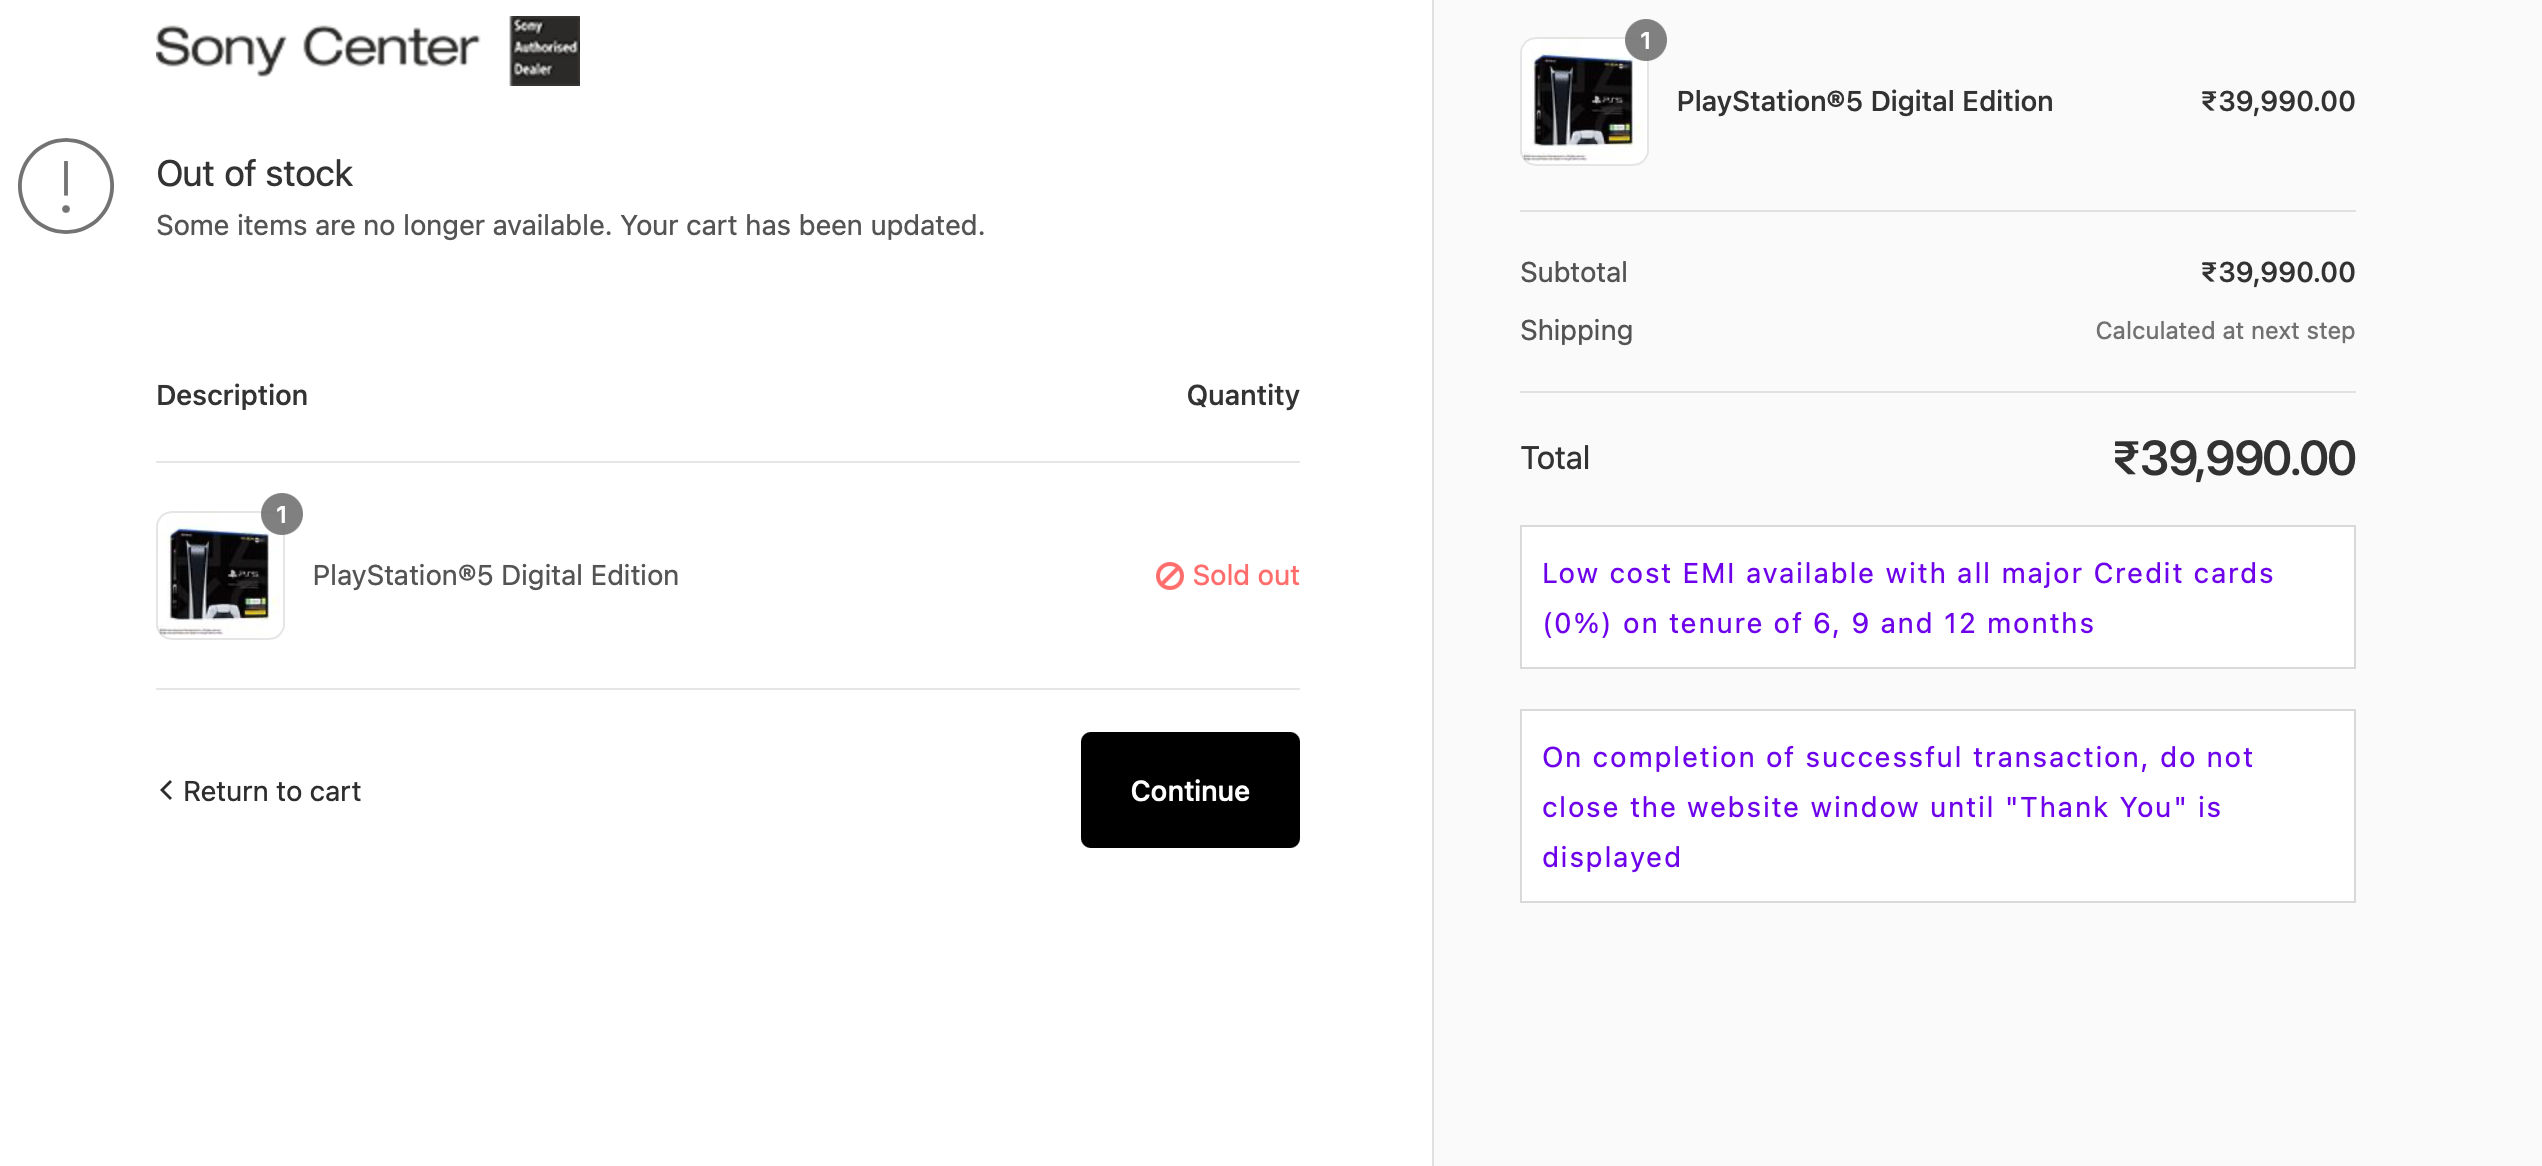Click the Out of stock heading

coord(254,173)
